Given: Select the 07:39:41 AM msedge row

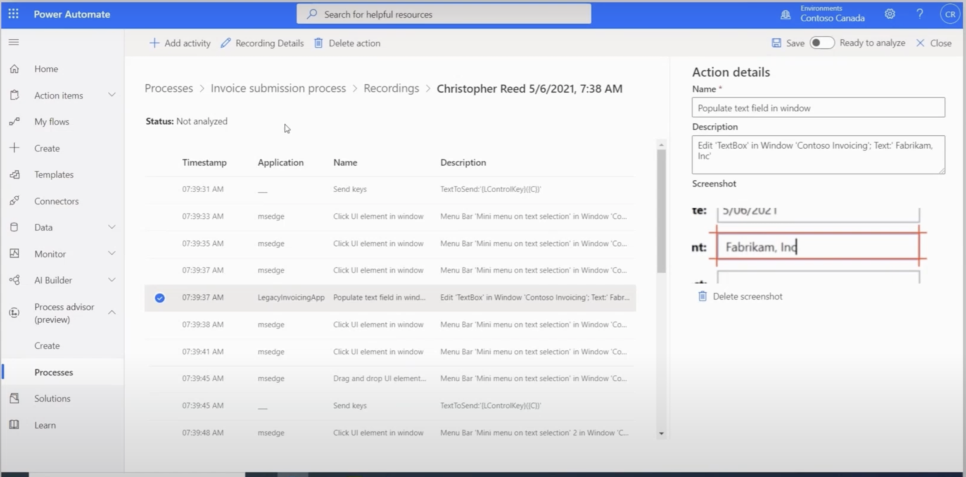Looking at the screenshot, I should coord(390,352).
